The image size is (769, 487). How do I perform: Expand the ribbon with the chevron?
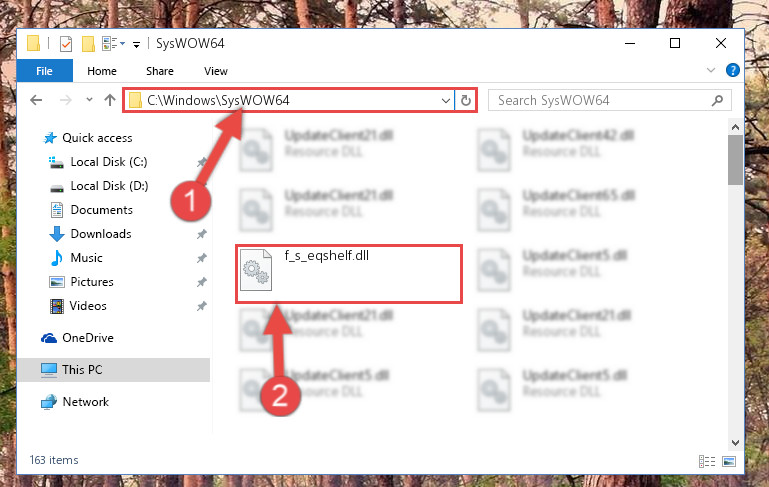711,71
